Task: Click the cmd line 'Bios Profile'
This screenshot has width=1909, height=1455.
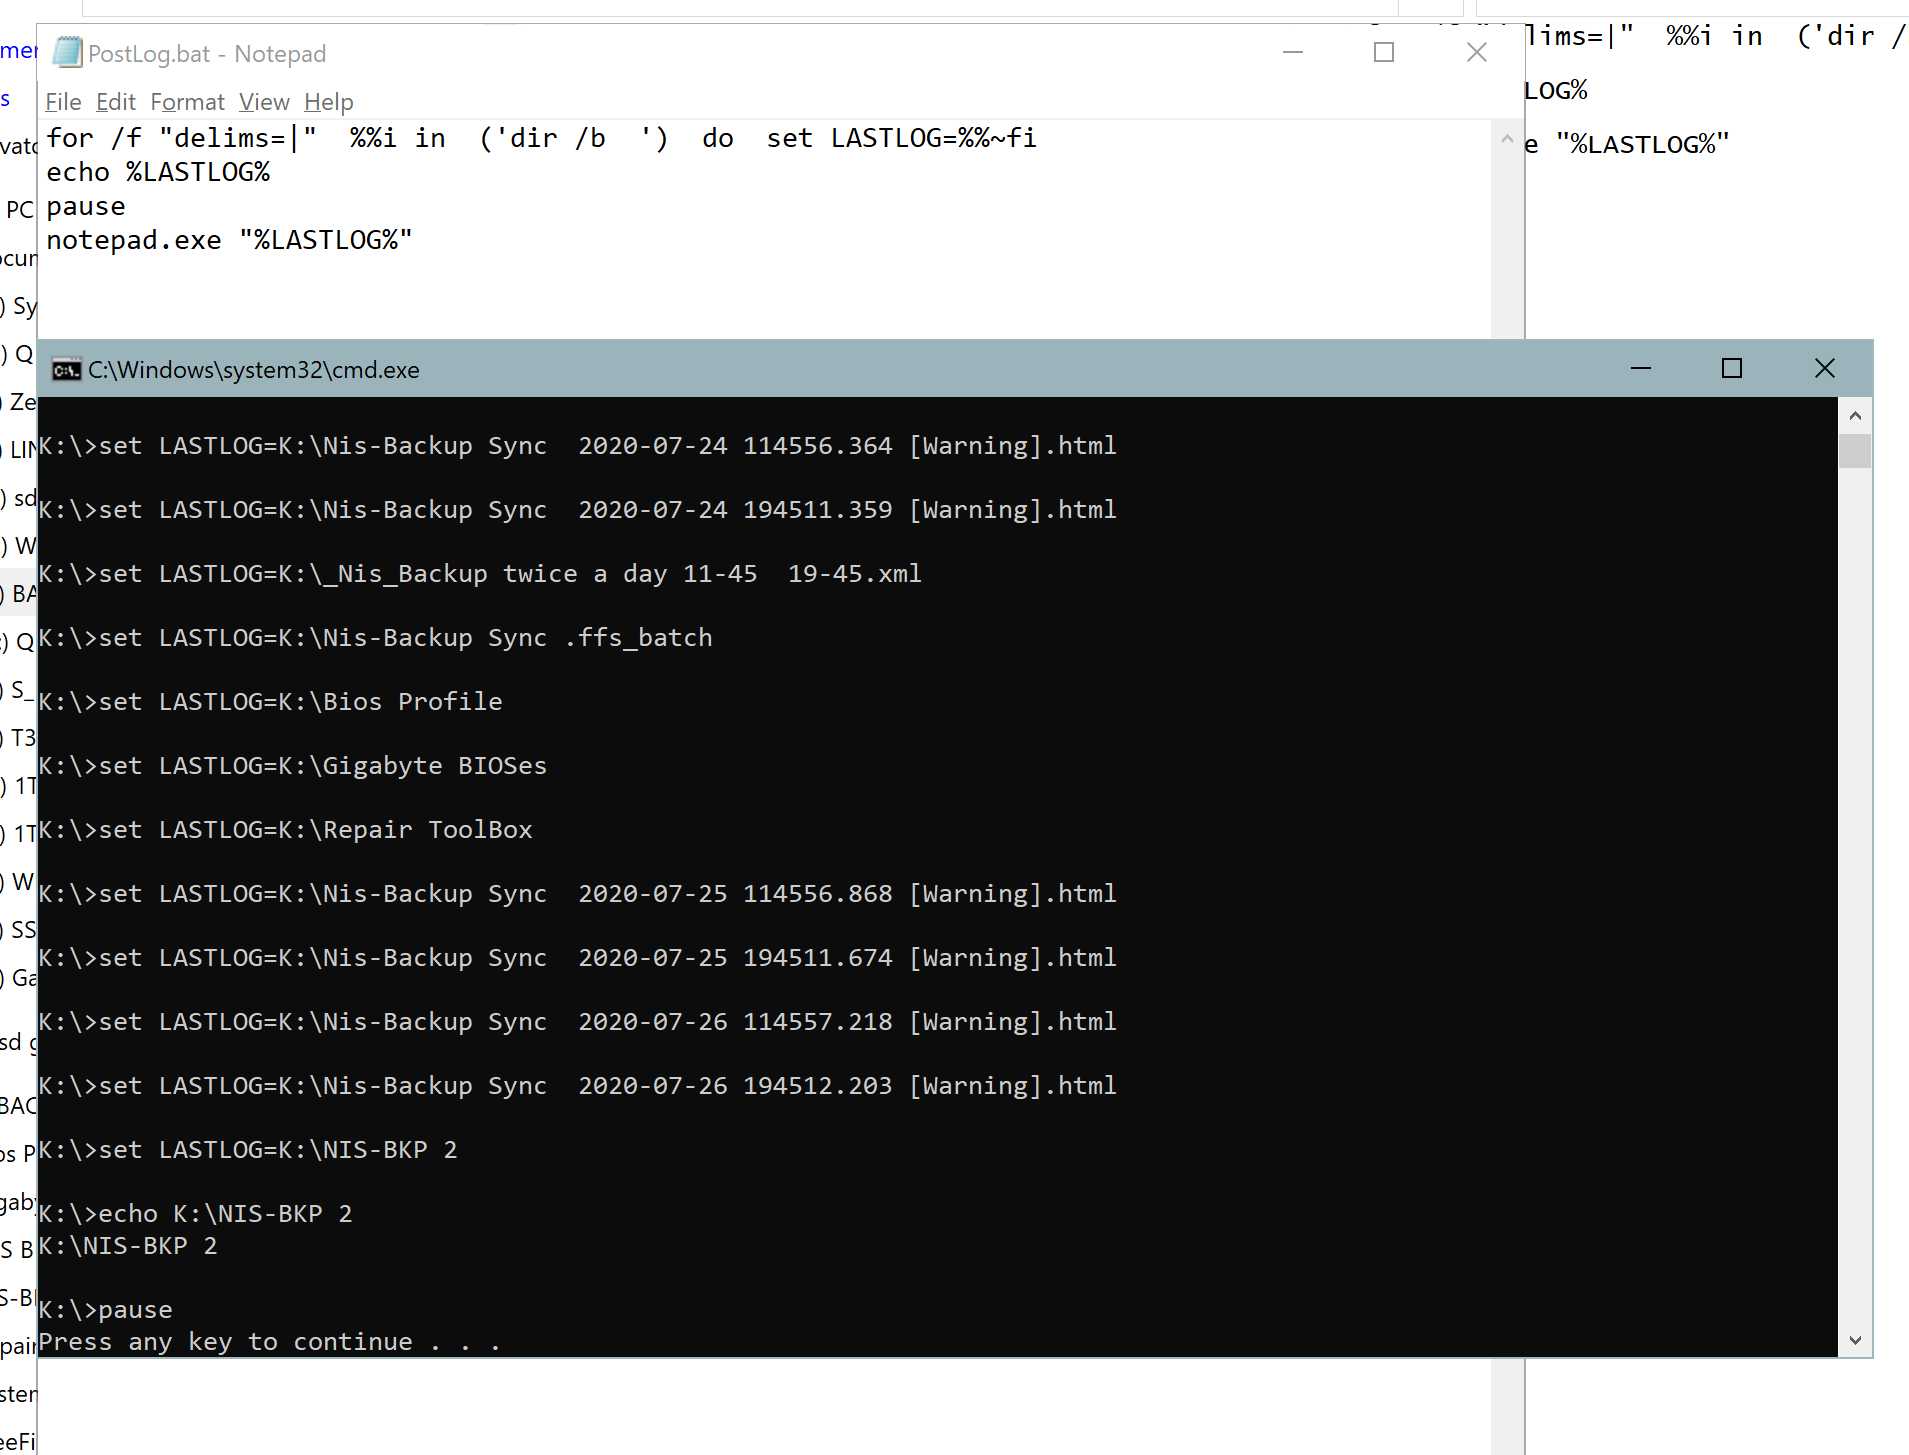Action: point(270,702)
